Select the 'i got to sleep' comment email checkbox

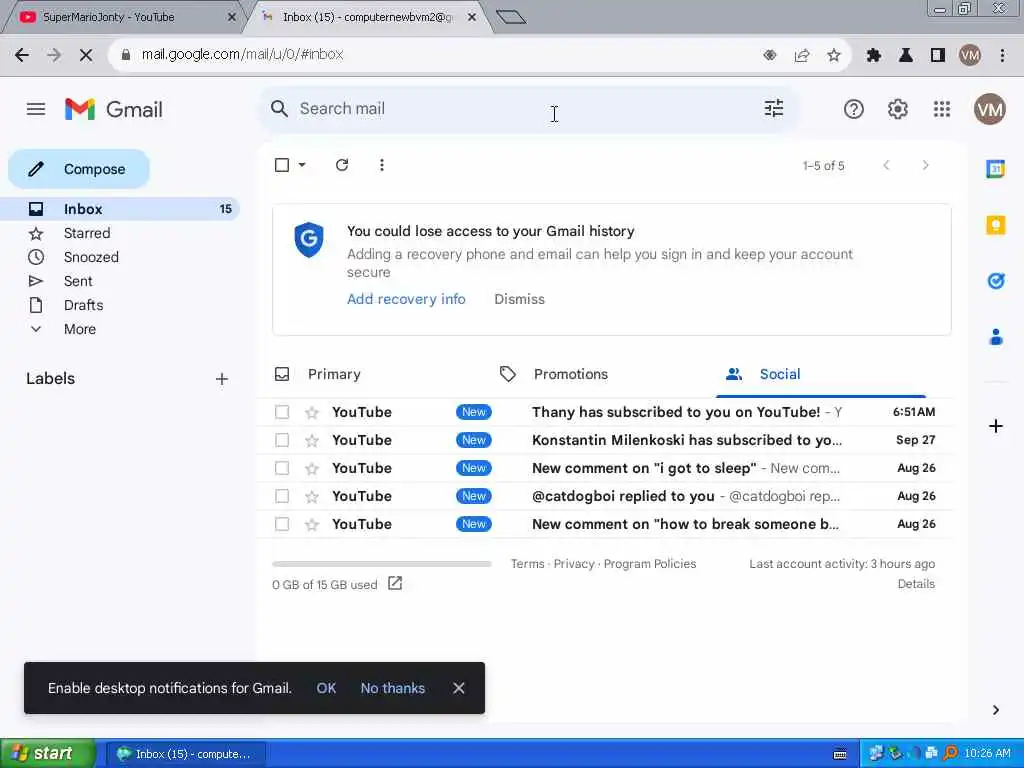pos(282,468)
